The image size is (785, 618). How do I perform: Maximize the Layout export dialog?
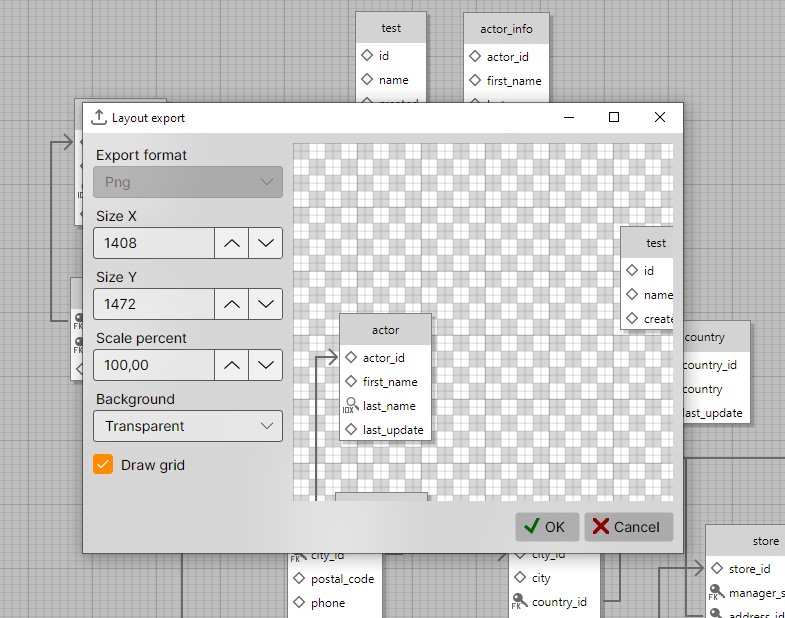coord(614,117)
